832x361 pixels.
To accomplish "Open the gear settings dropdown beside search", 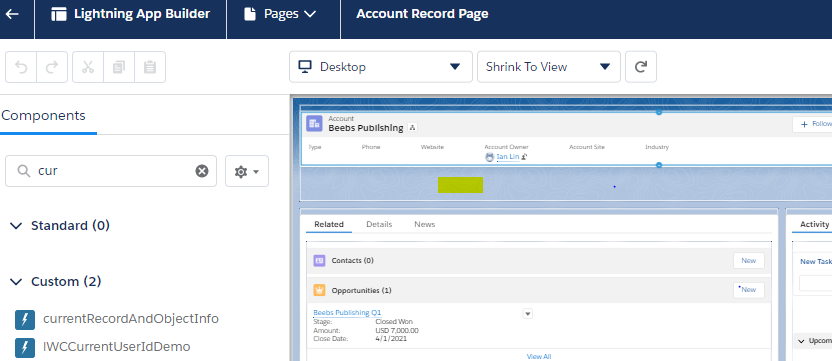I will [x=247, y=171].
